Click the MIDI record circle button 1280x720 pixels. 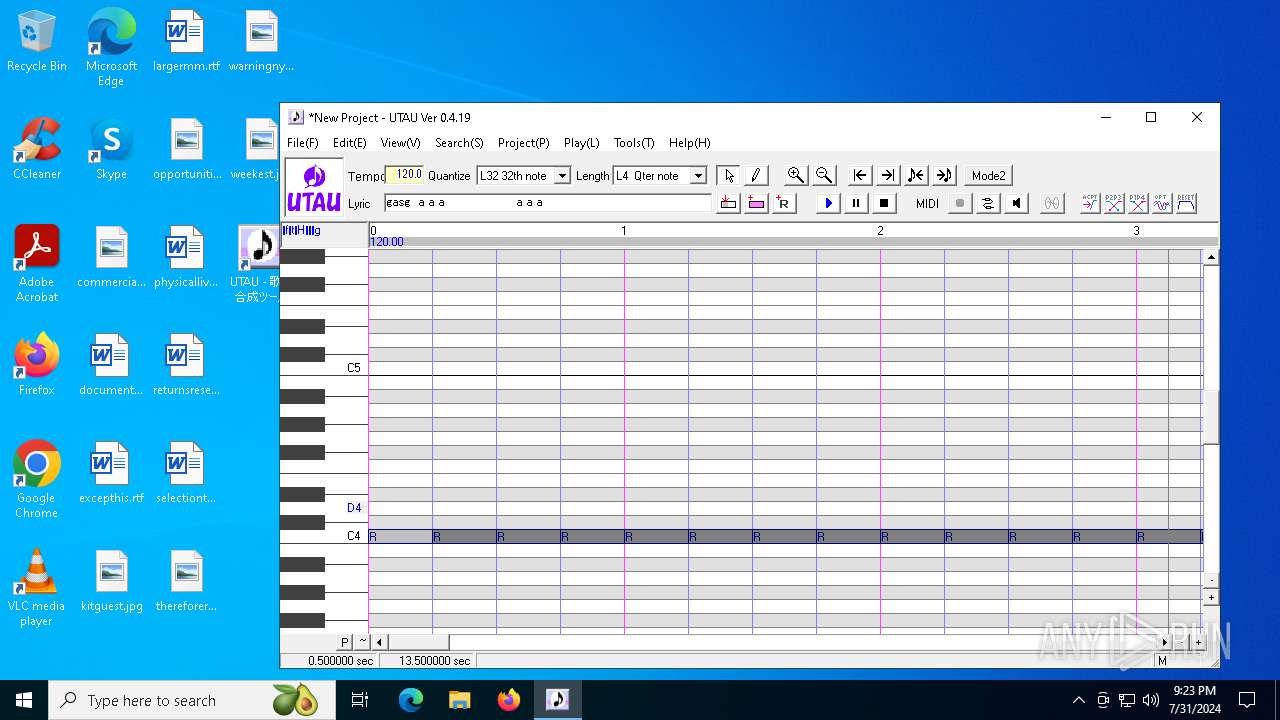959,203
